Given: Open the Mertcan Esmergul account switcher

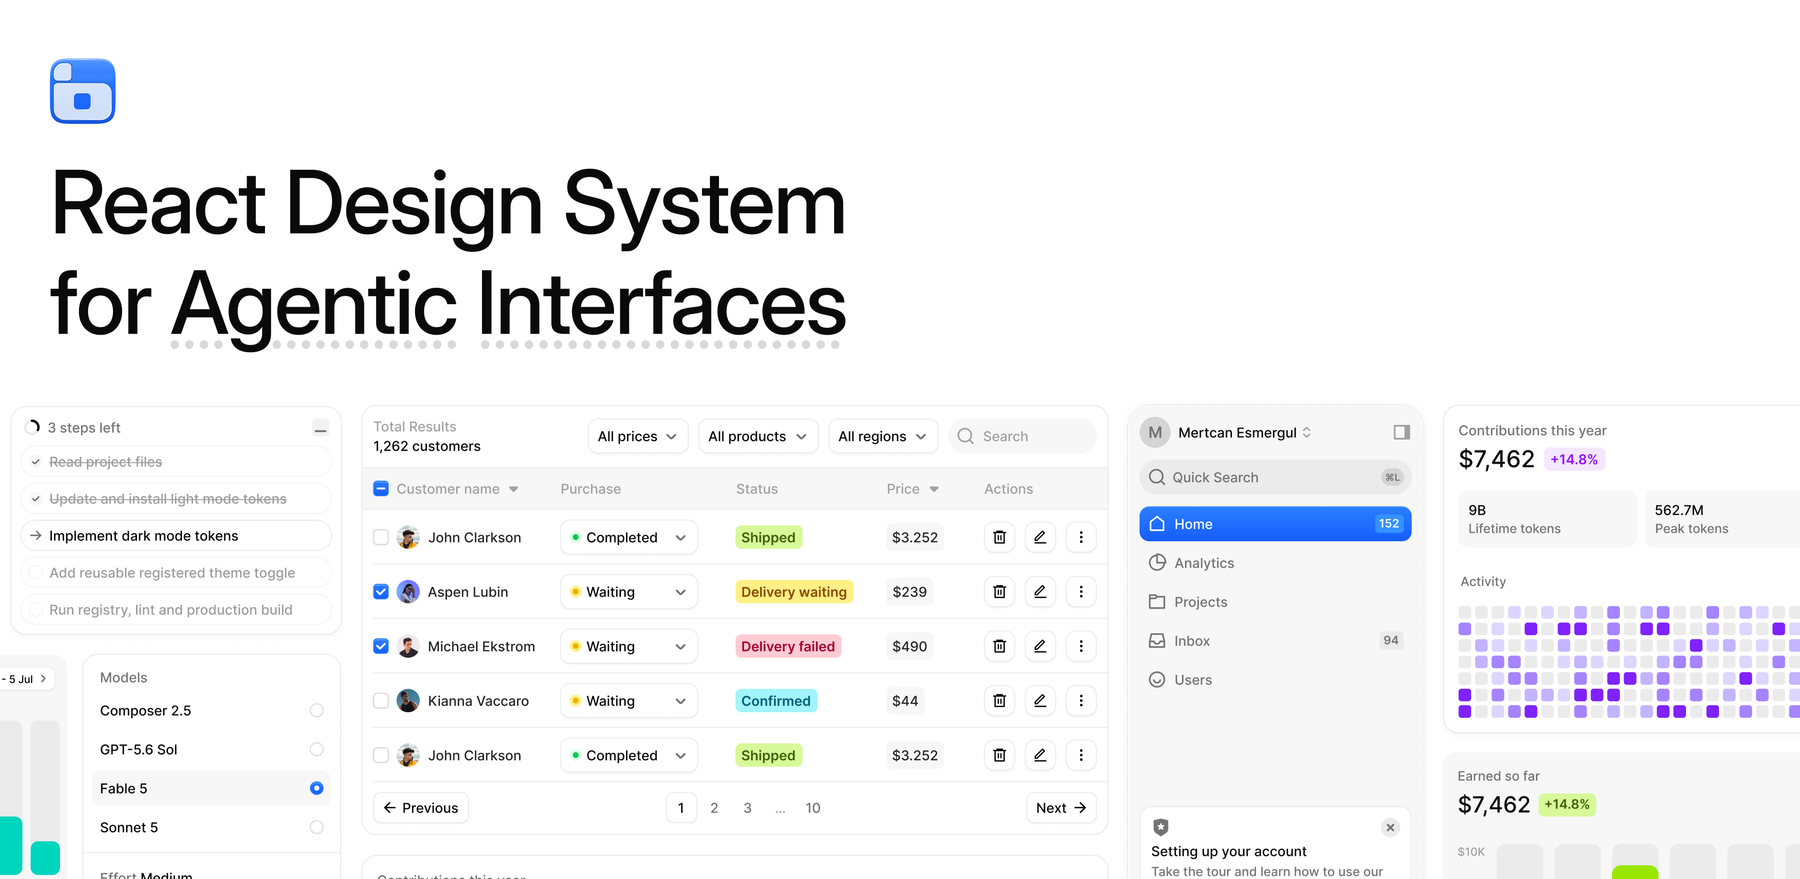Looking at the screenshot, I should click(1245, 432).
